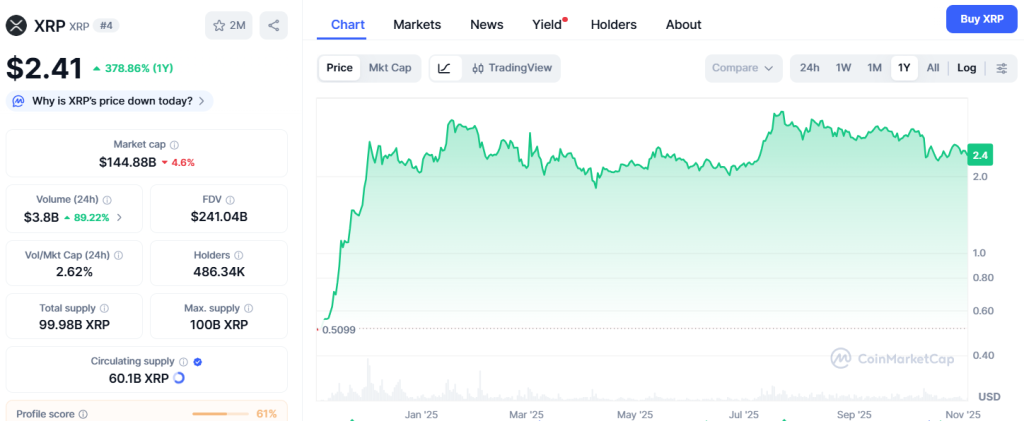Expand Volume (24h) details chevron
This screenshot has width=1024, height=421.
[x=120, y=217]
